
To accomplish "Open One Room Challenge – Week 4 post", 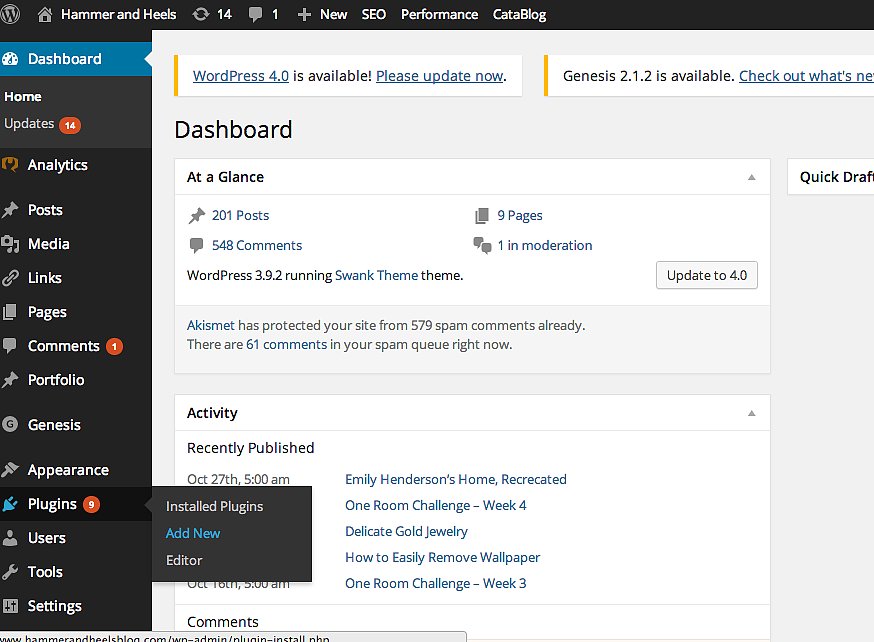I will (435, 505).
